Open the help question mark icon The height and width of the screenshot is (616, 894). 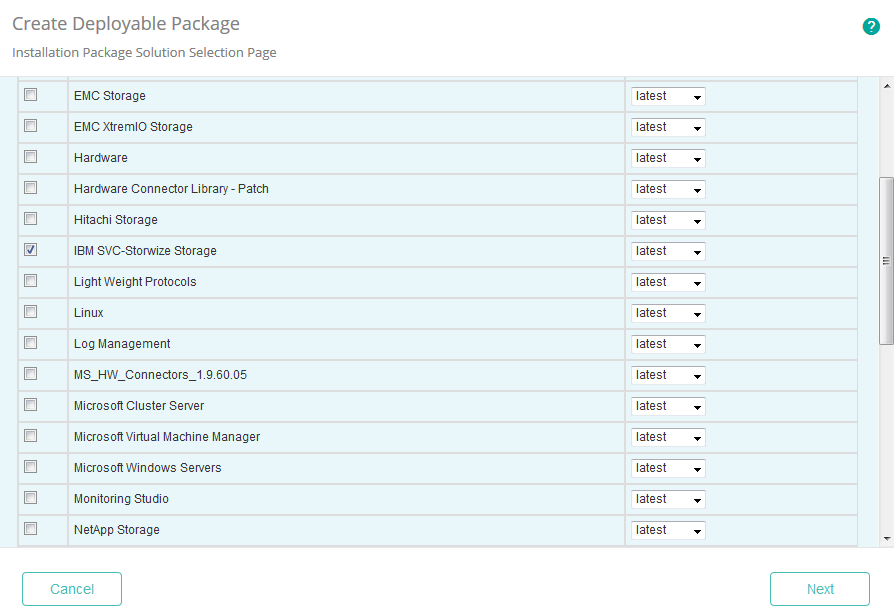pos(871,27)
